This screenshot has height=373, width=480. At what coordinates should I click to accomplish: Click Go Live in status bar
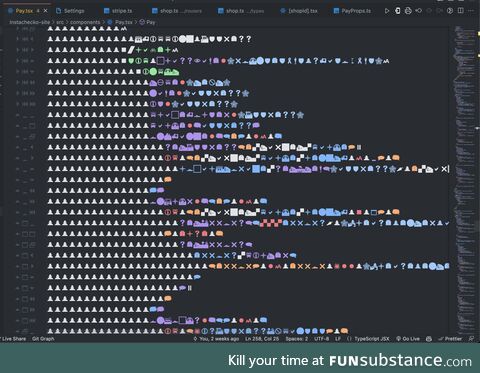[x=408, y=339]
